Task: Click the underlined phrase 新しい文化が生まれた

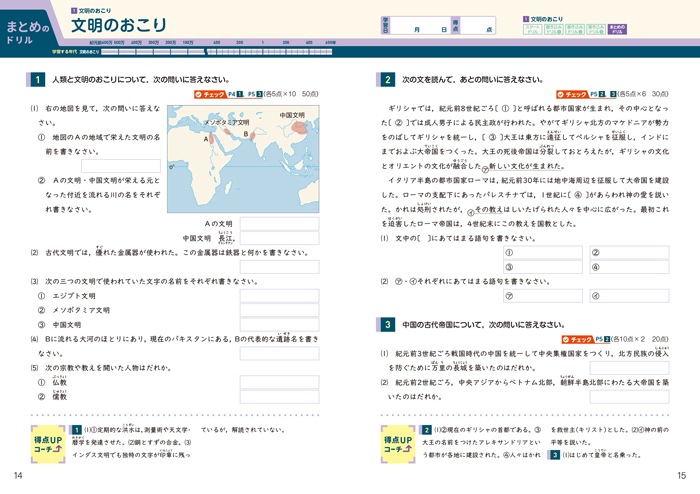Action: pos(526,166)
